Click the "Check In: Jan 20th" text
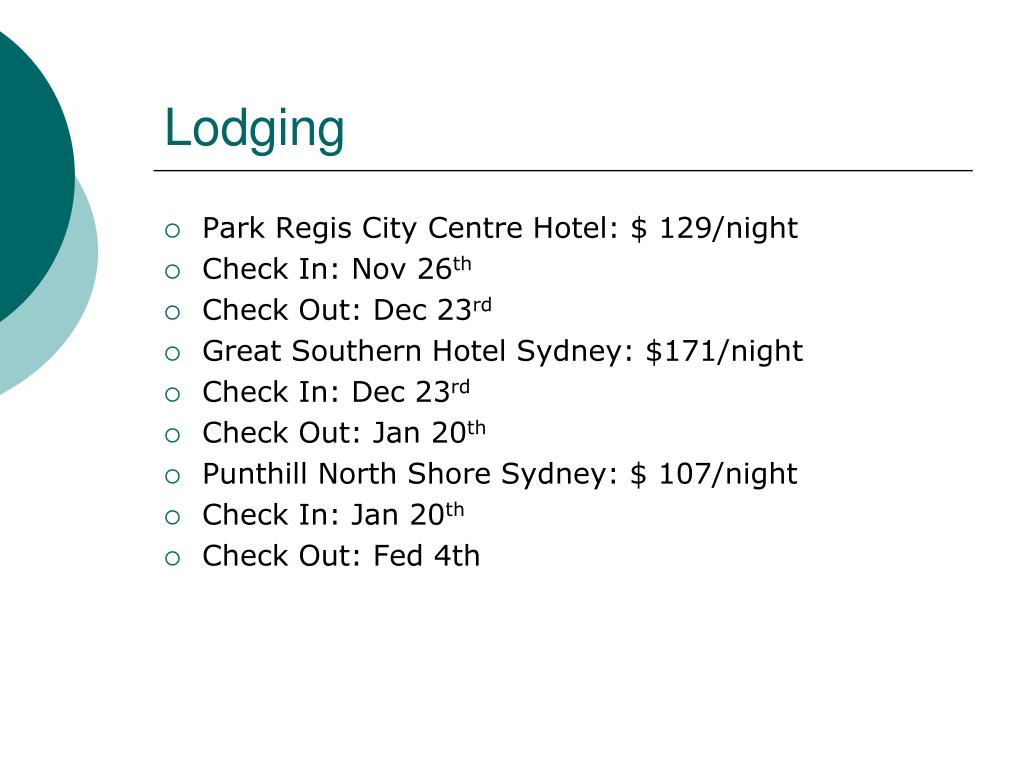This screenshot has height=768, width=1024. [332, 516]
